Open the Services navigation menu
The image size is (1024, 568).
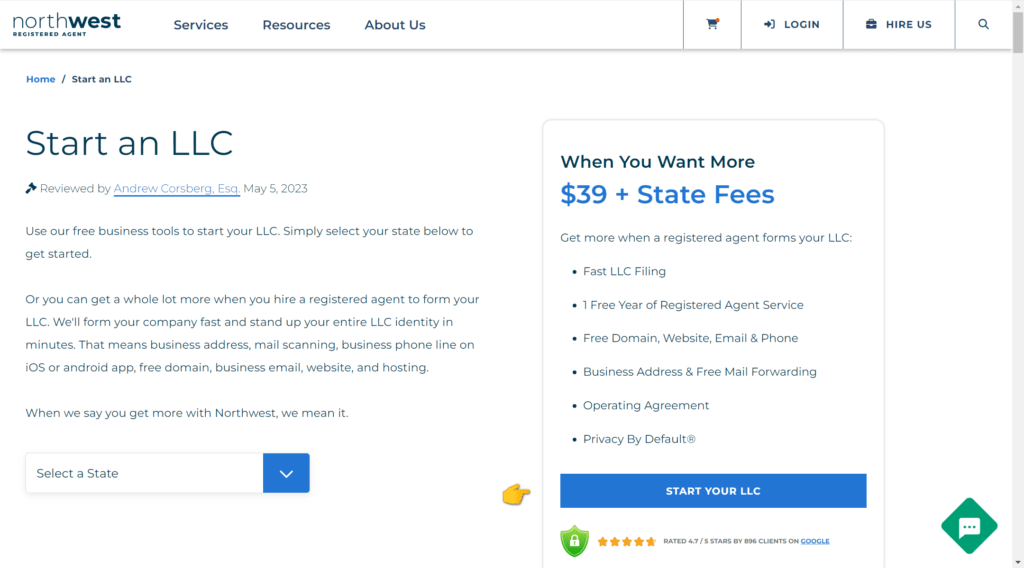pyautogui.click(x=201, y=25)
